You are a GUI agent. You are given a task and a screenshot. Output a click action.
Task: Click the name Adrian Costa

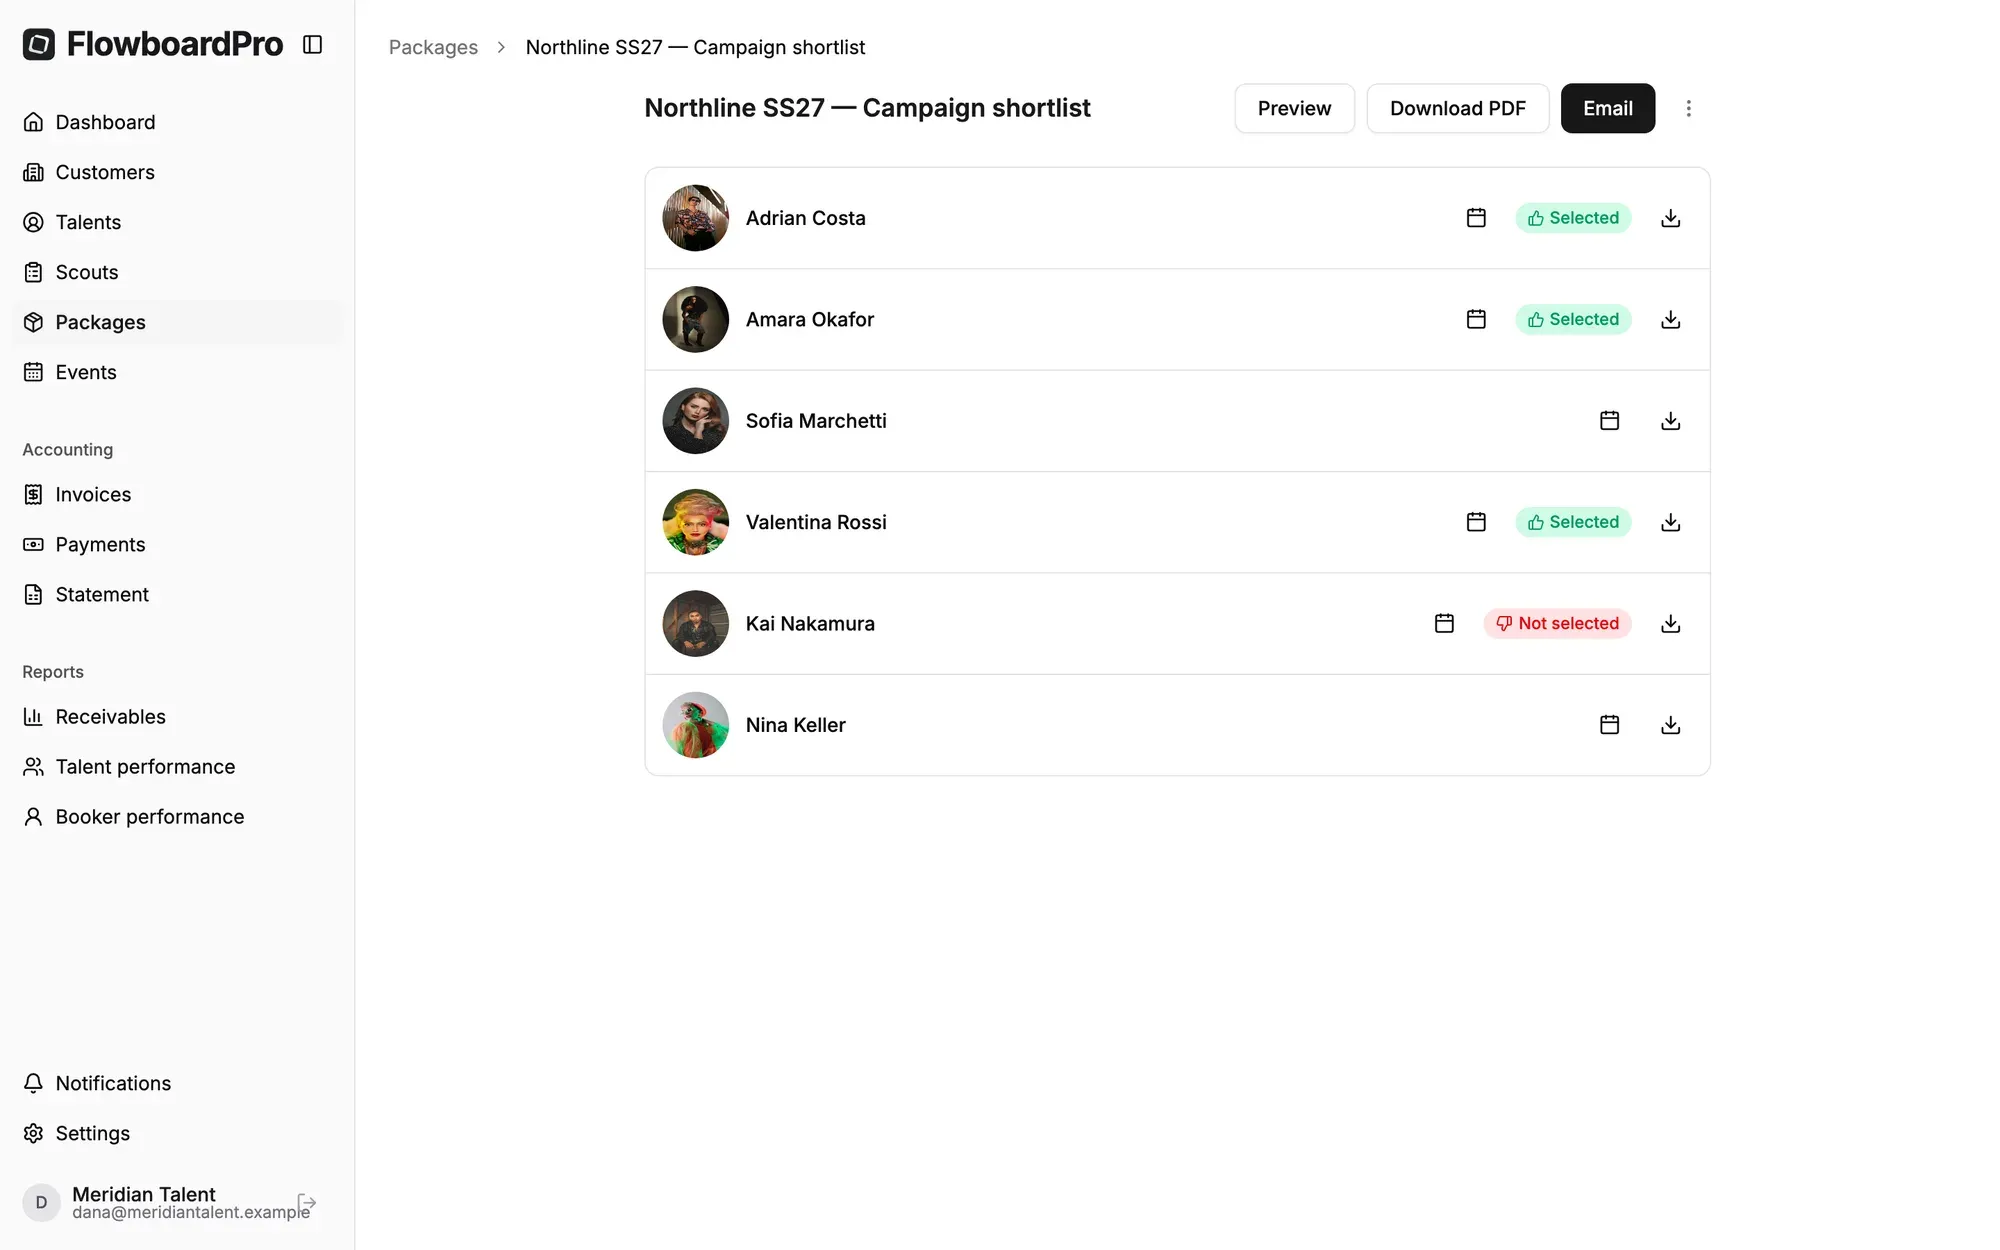(x=805, y=218)
